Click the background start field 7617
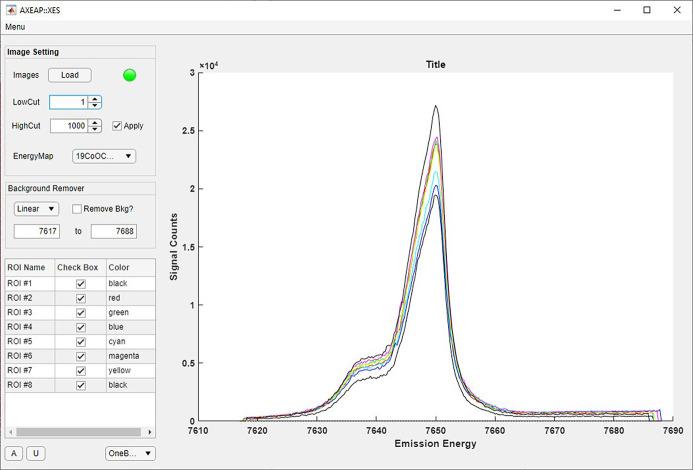This screenshot has height=470, width=693. (x=36, y=231)
